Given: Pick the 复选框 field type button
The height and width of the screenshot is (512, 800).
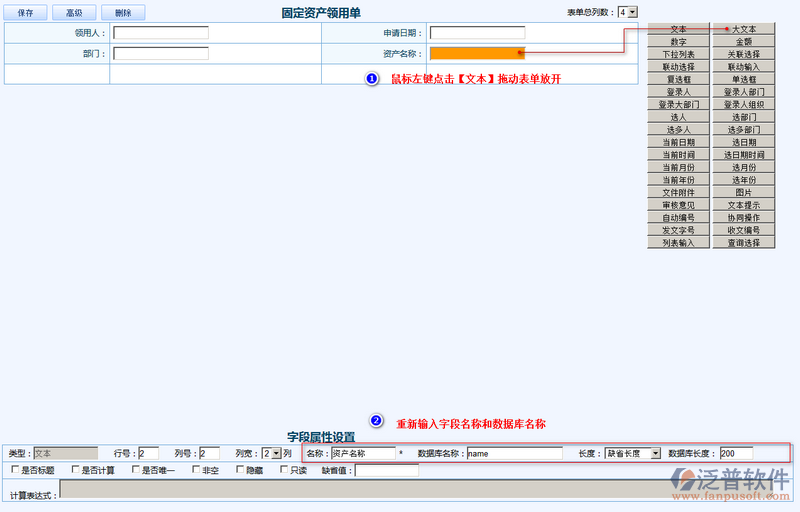Looking at the screenshot, I should click(x=678, y=79).
